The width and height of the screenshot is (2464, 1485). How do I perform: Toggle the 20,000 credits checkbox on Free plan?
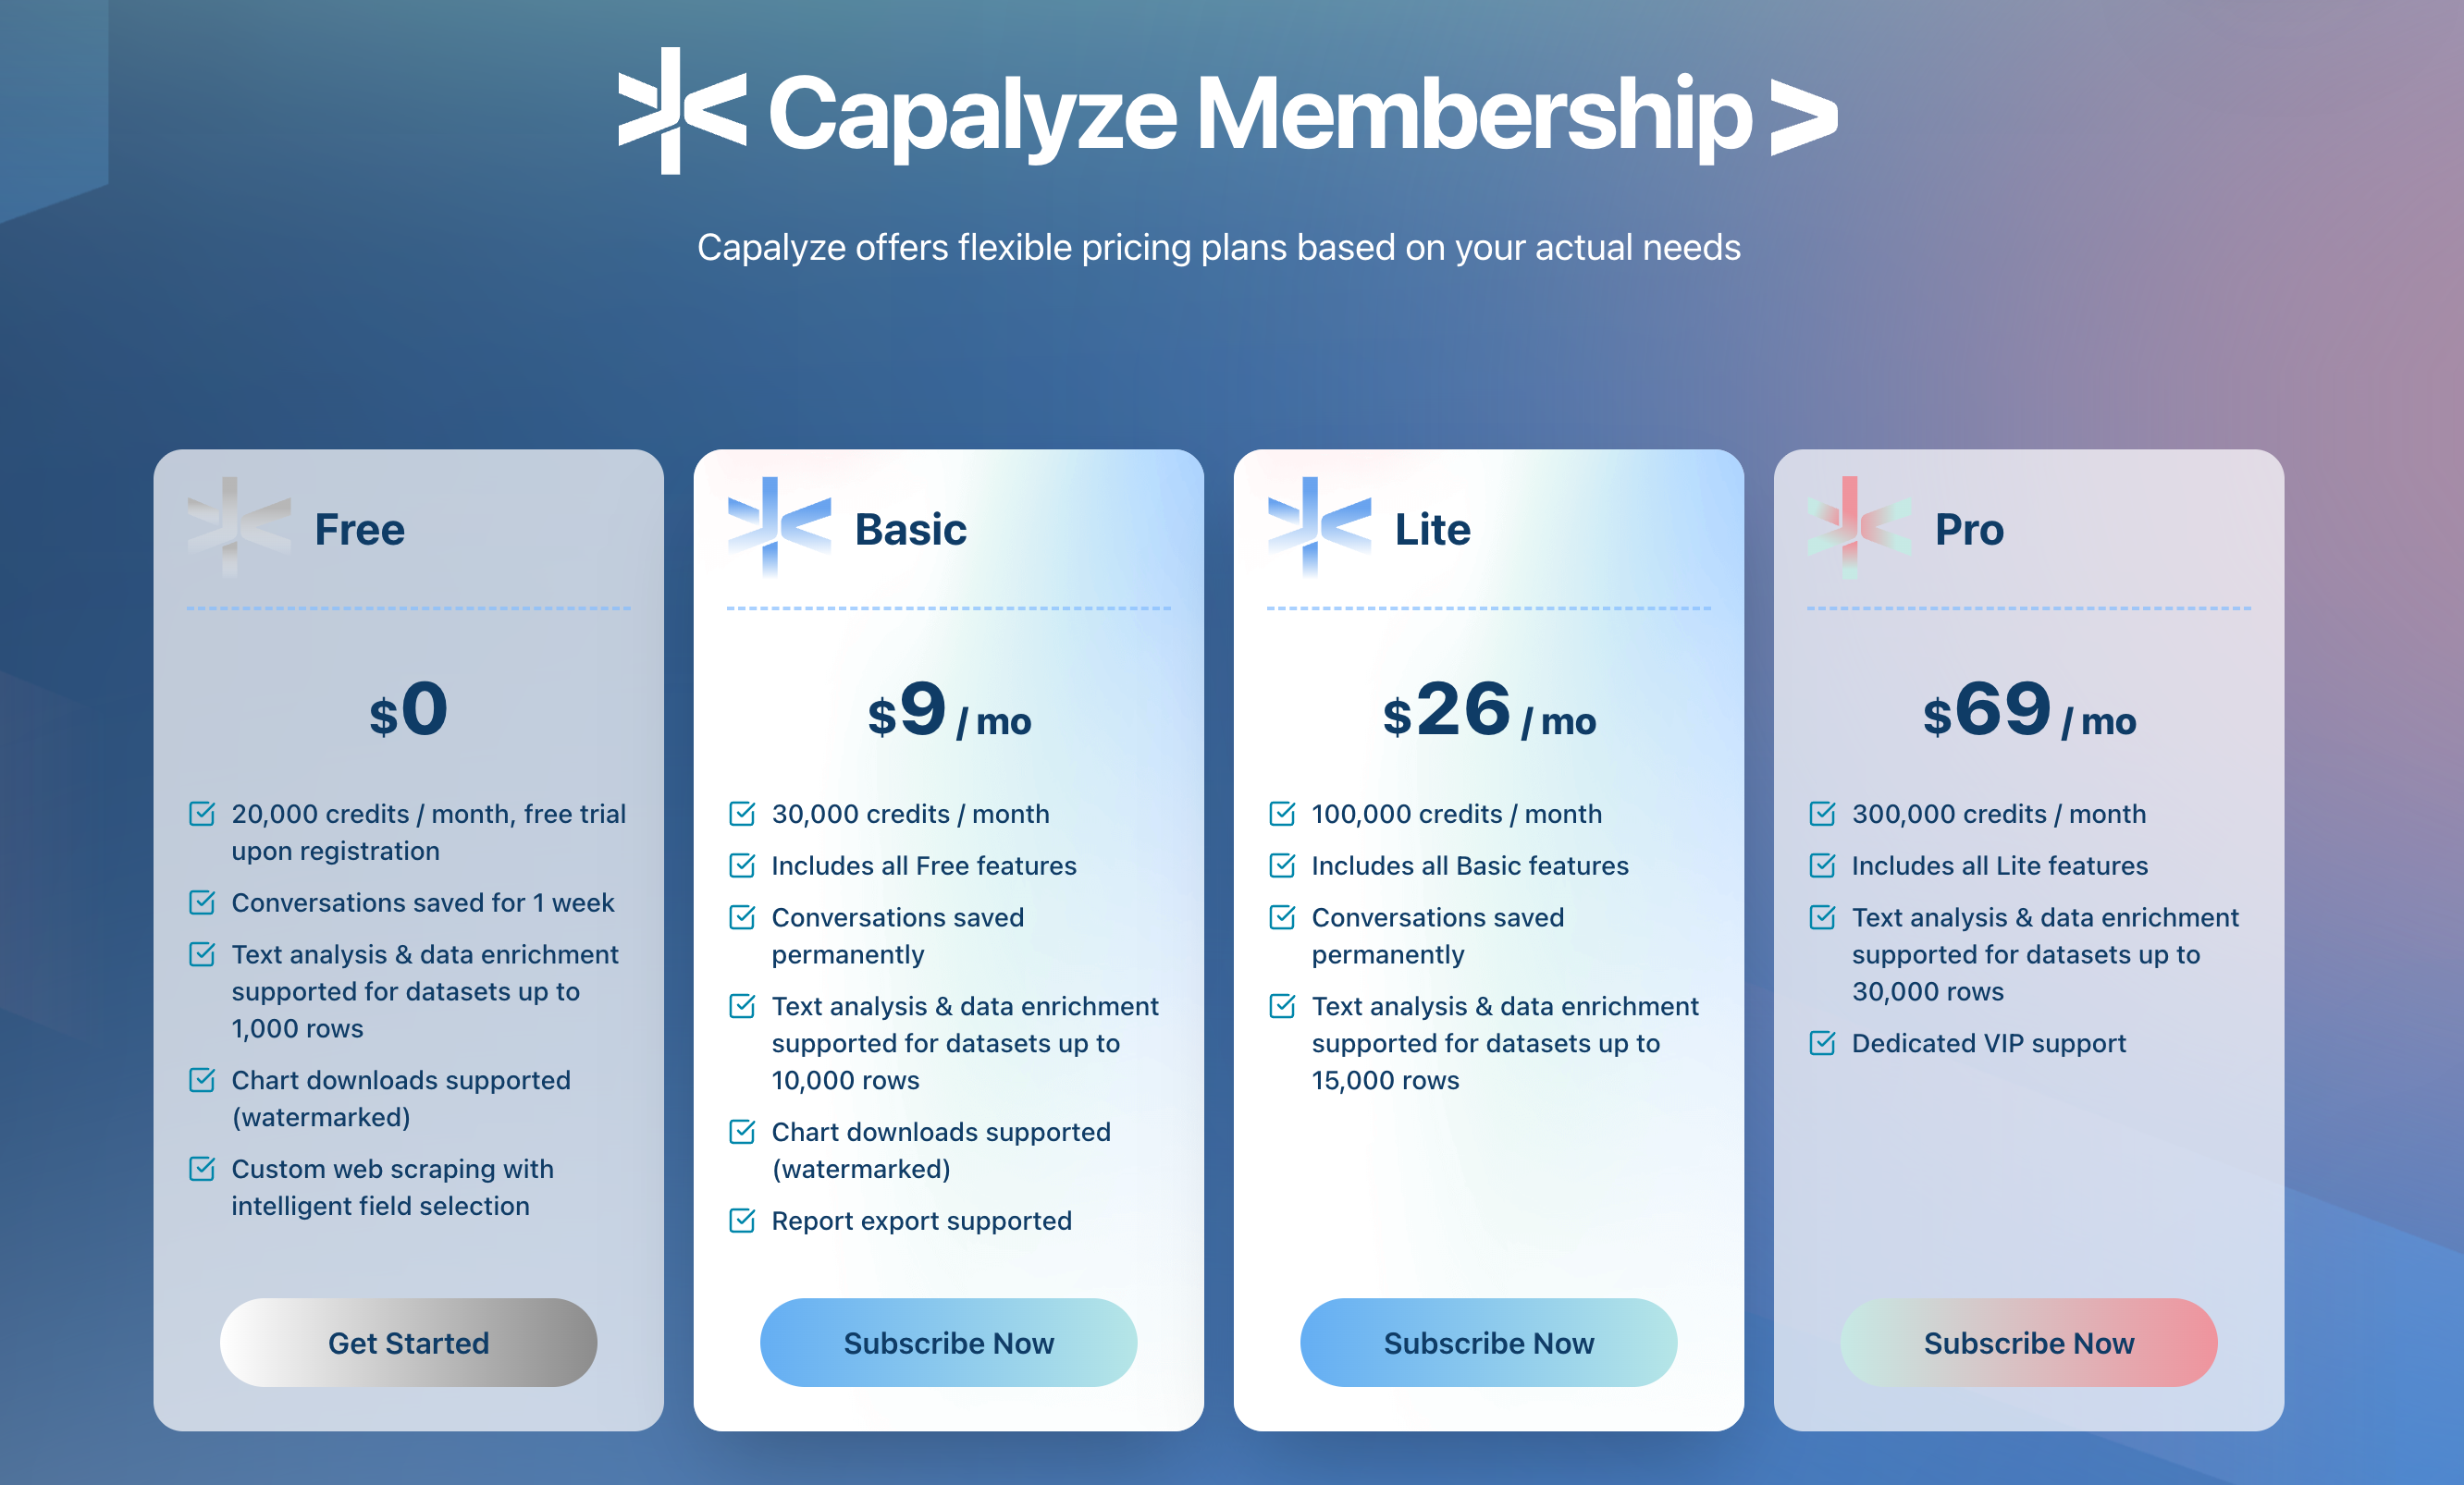tap(202, 813)
